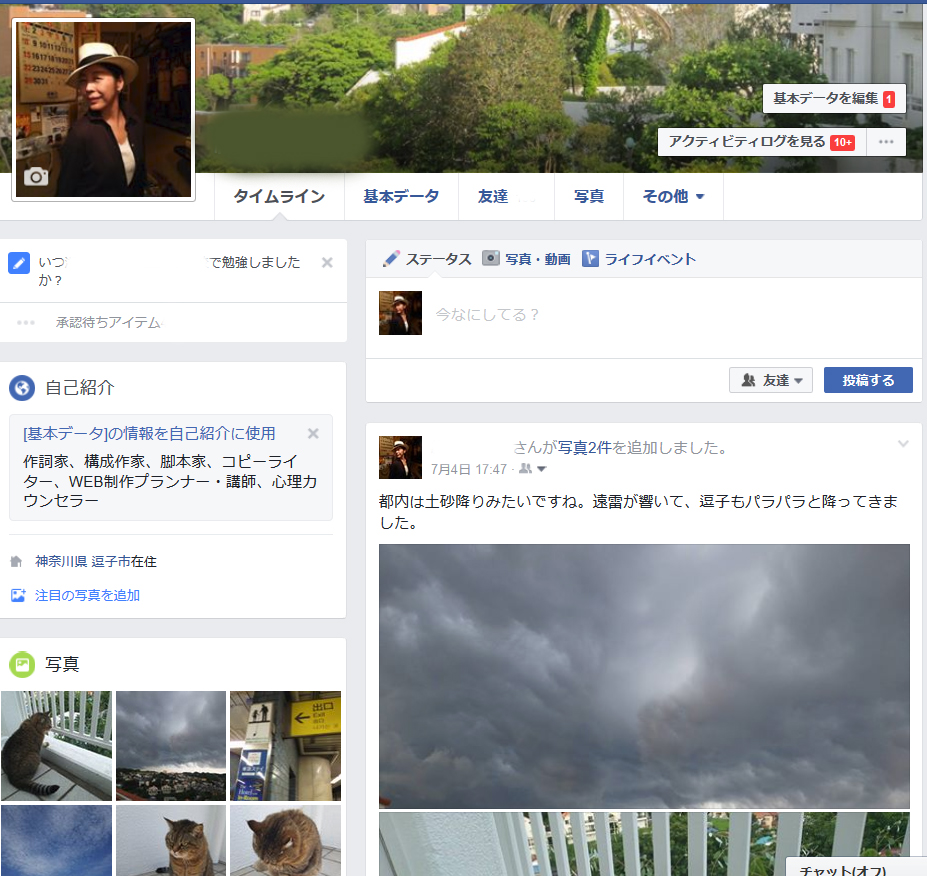Viewport: 927px width, 876px height.
Task: Select the ライフイベント composer tab
Action: (639, 259)
